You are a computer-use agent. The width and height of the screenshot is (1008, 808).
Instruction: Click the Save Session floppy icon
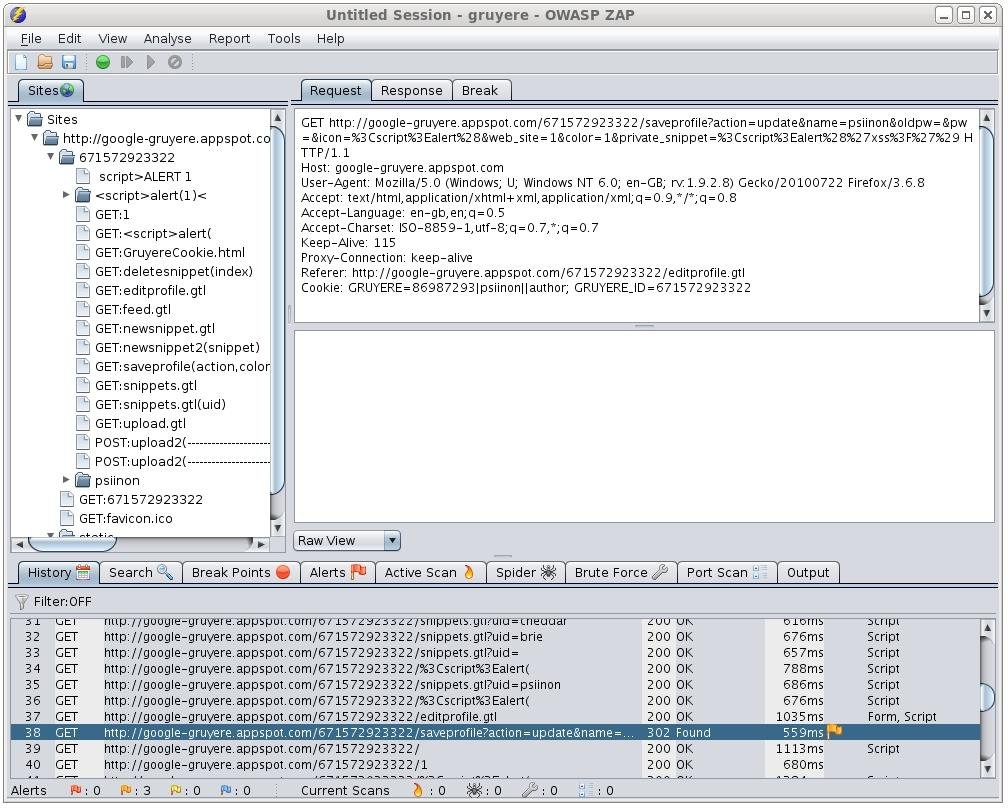pos(69,62)
